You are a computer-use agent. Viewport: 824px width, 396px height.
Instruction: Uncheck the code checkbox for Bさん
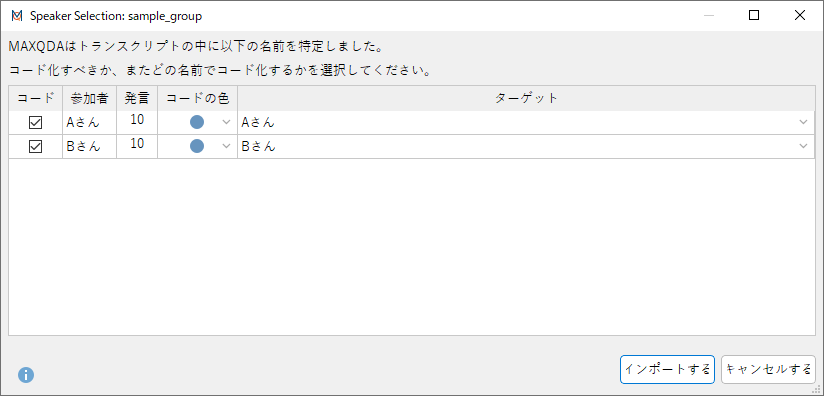tap(35, 147)
